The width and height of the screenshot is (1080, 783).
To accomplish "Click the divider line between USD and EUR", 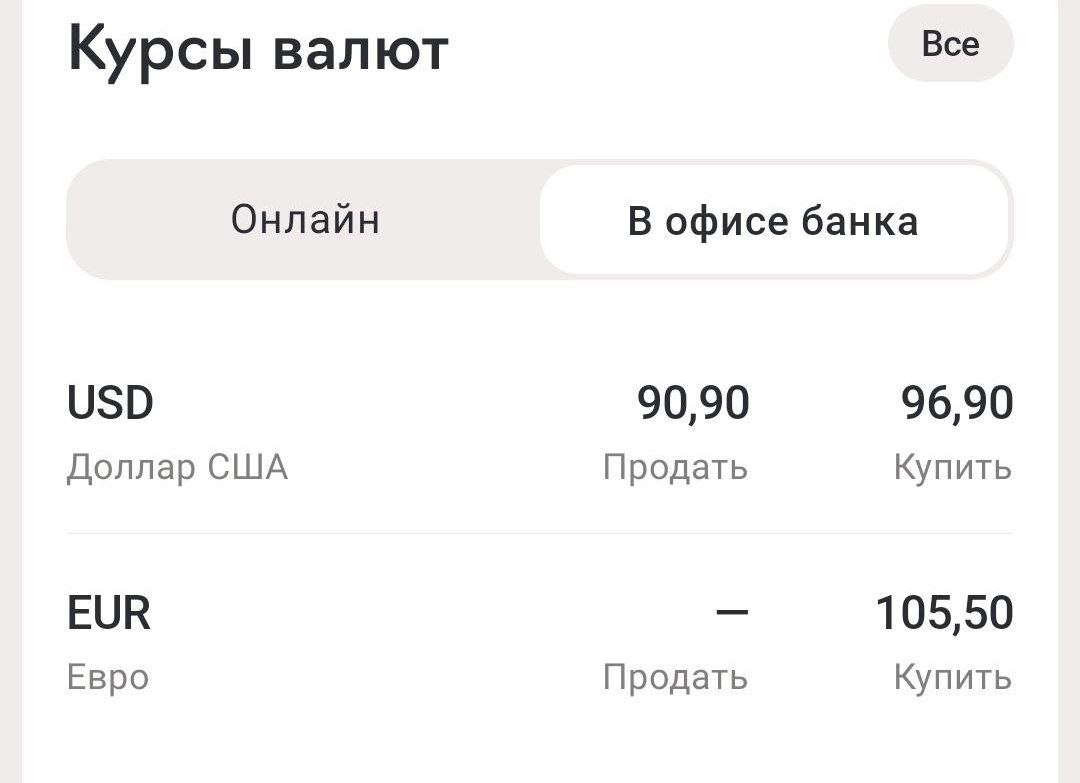I will pos(540,534).
